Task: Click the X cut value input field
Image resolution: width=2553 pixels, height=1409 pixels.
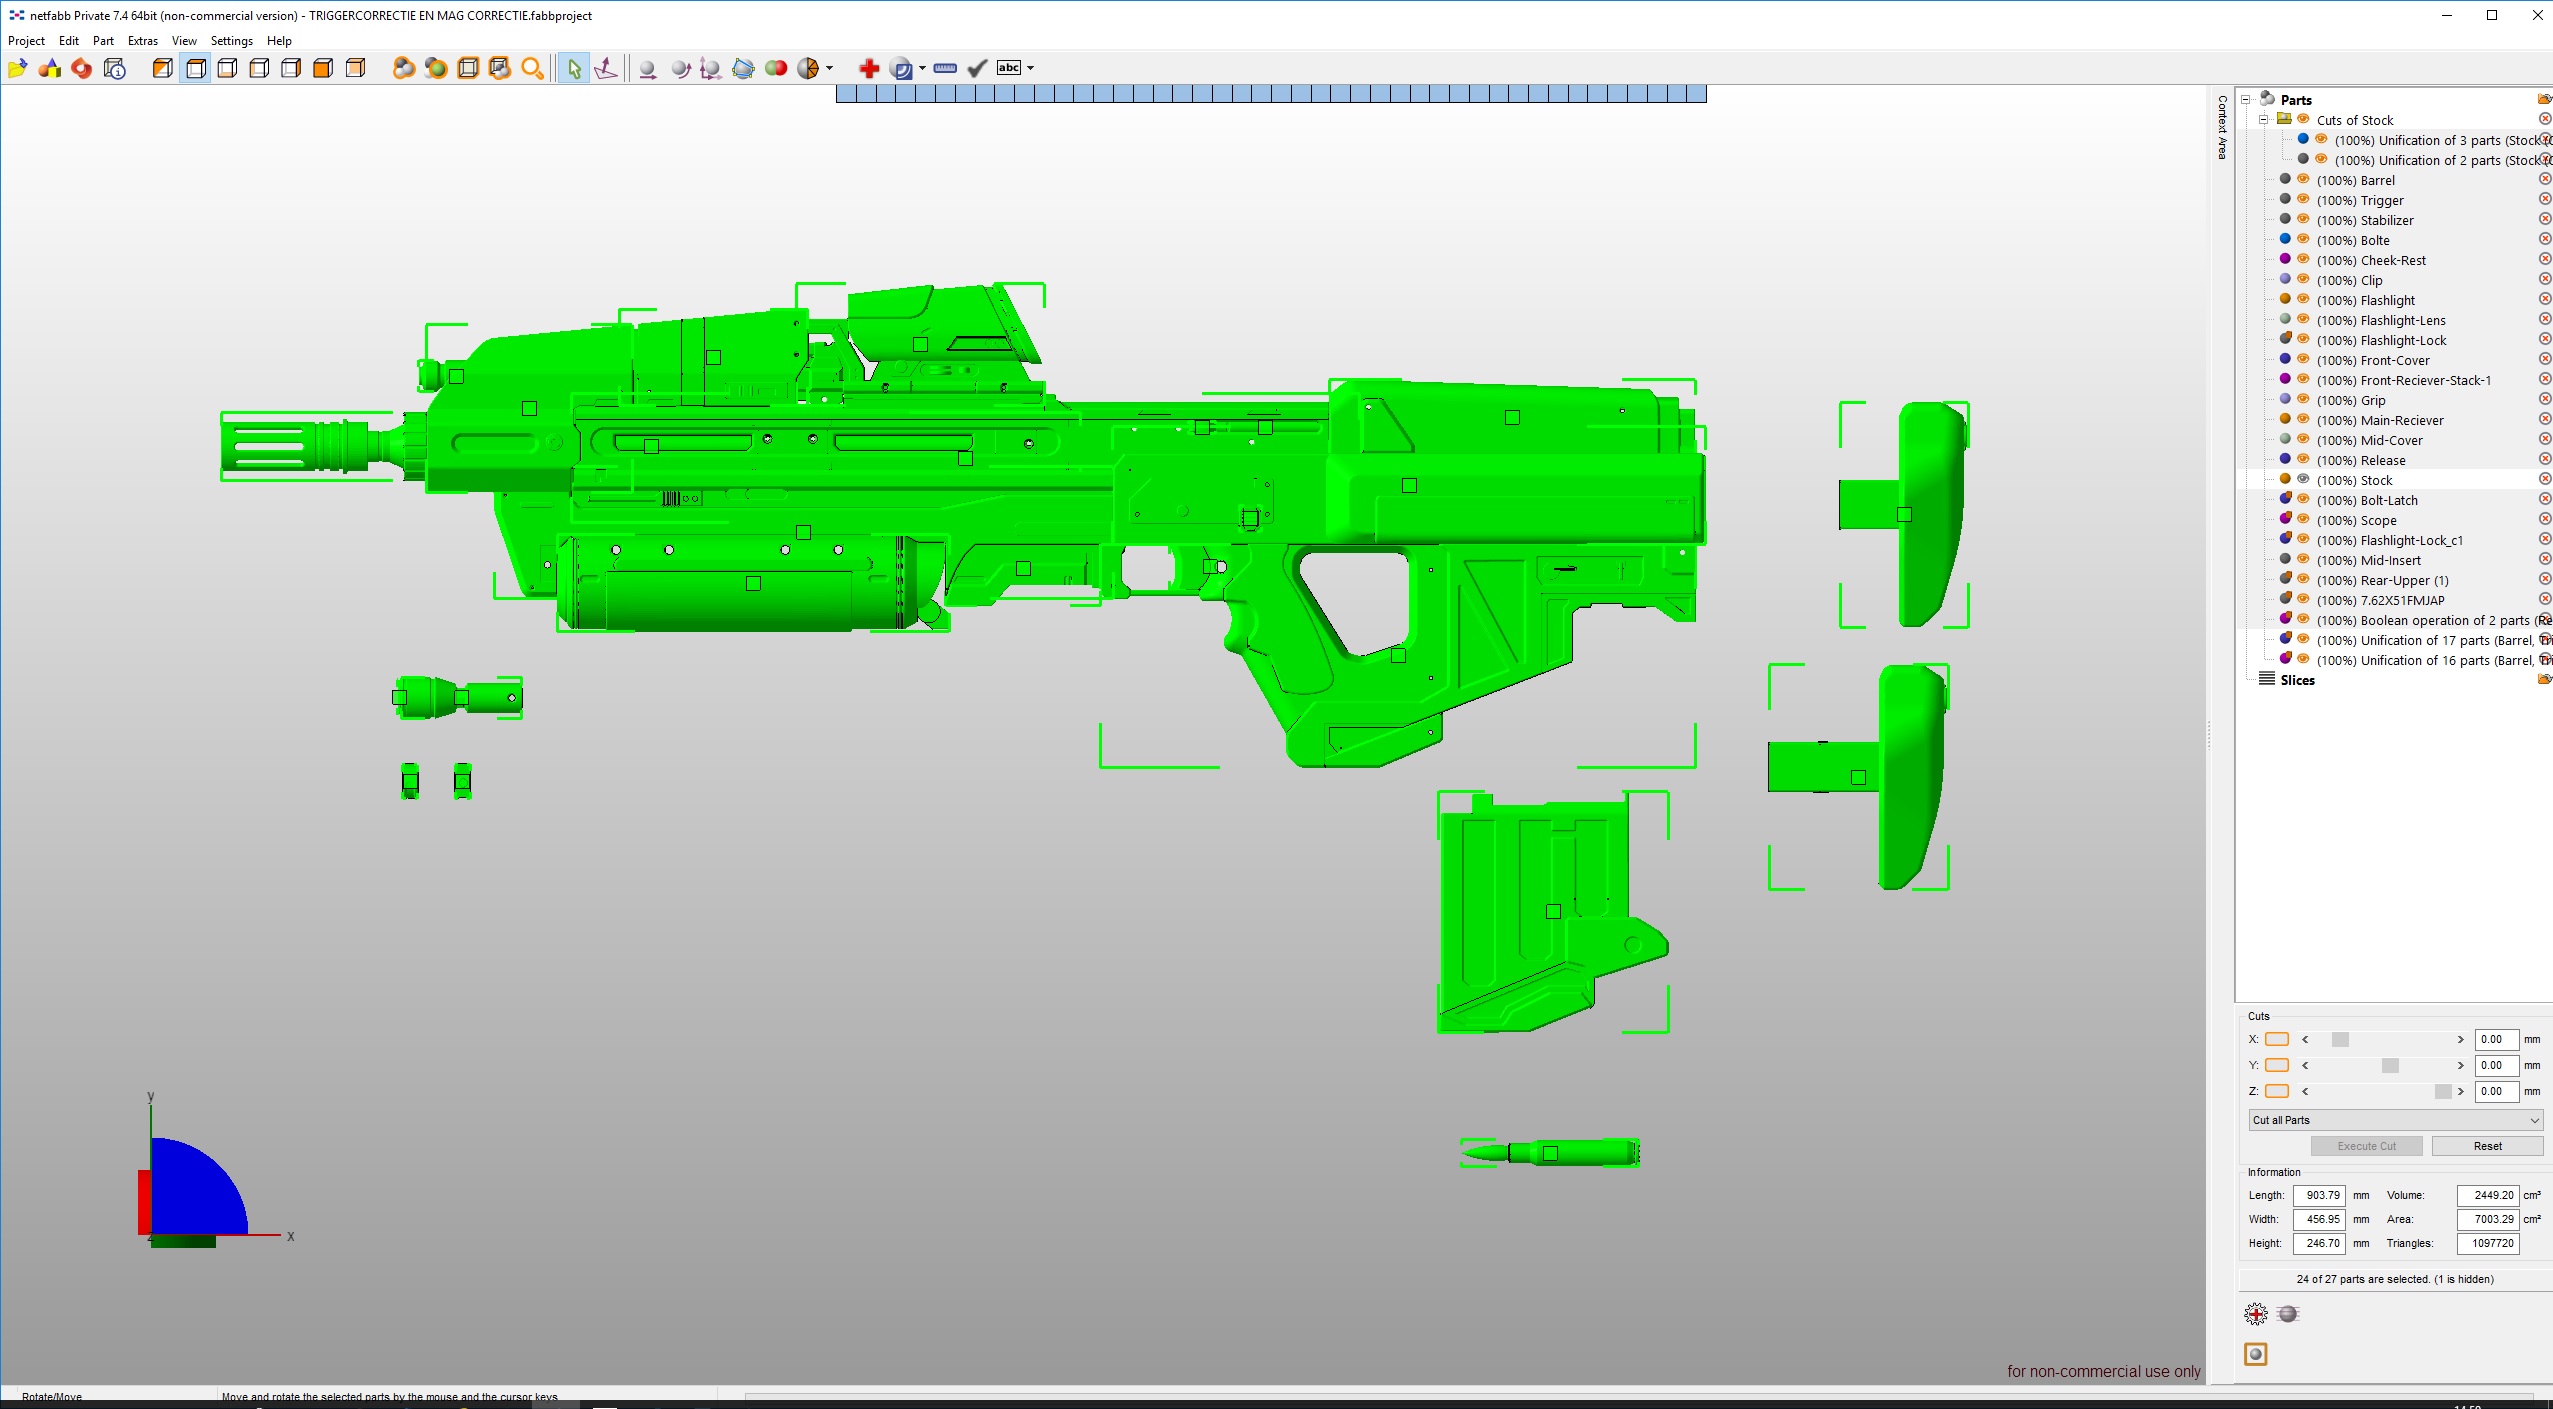Action: 2495,1040
